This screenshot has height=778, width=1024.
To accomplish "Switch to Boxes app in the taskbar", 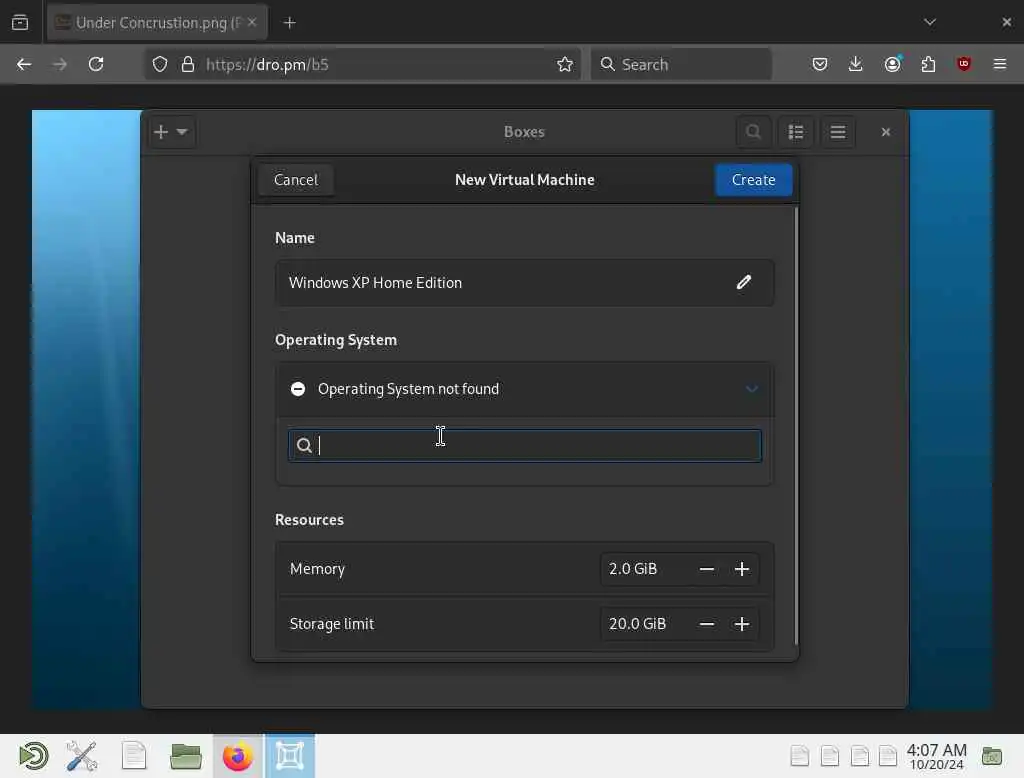I will point(289,756).
